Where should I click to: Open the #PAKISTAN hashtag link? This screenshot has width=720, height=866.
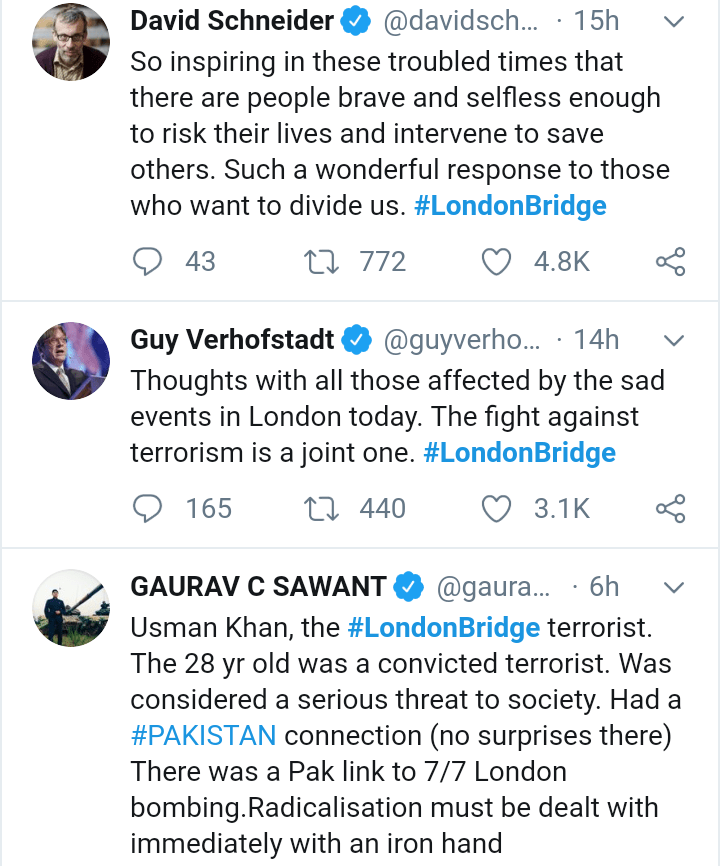pyautogui.click(x=203, y=736)
